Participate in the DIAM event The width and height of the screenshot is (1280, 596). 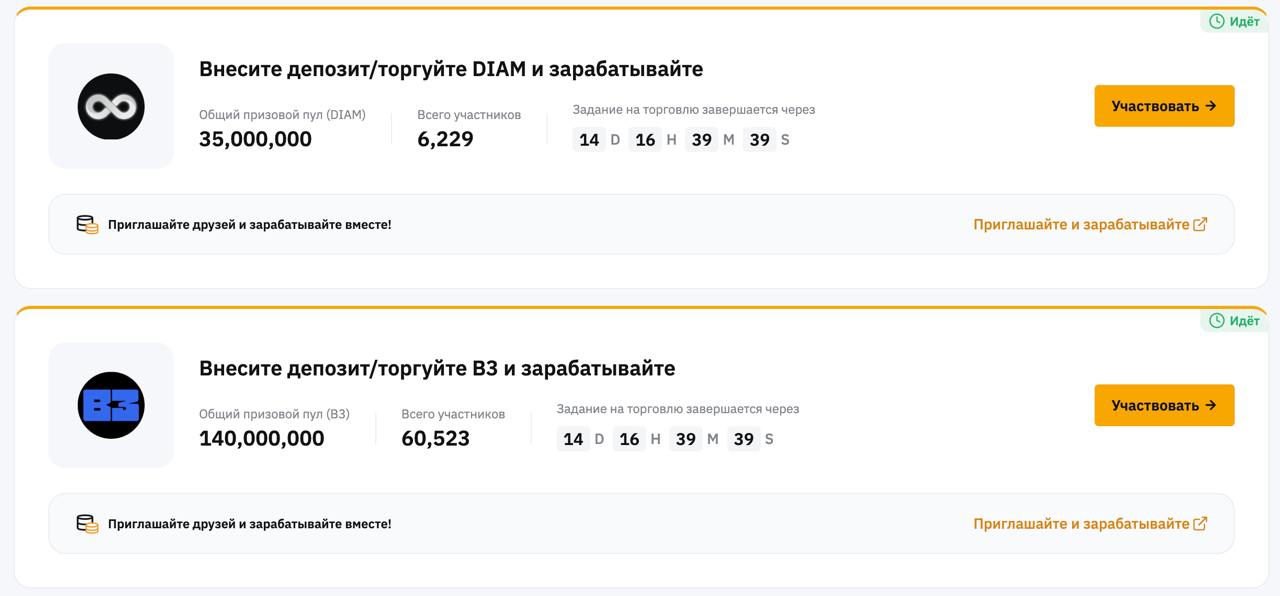tap(1164, 106)
